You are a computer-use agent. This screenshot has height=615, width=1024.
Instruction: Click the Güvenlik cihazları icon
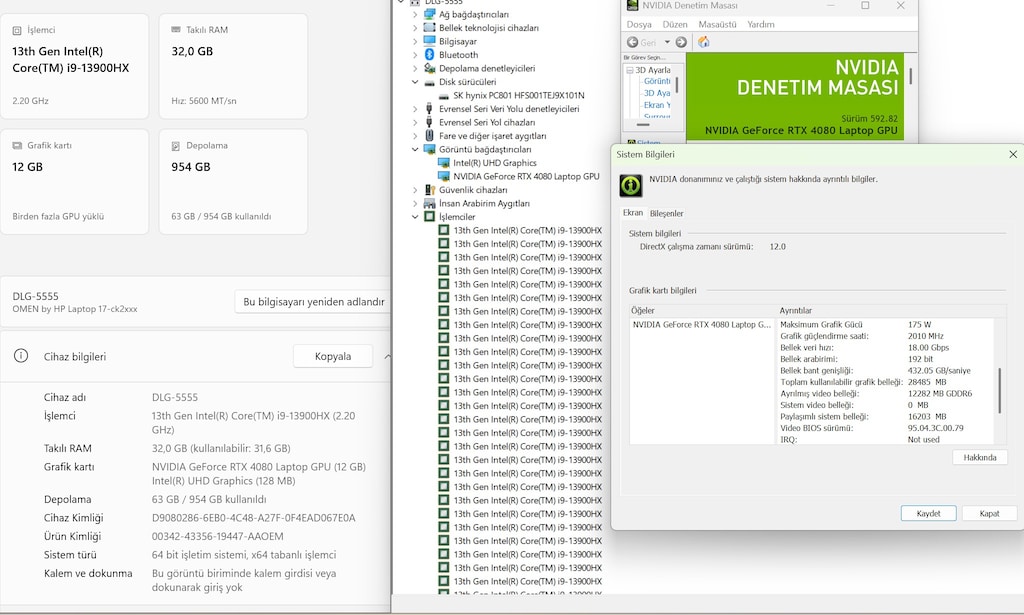pos(429,189)
